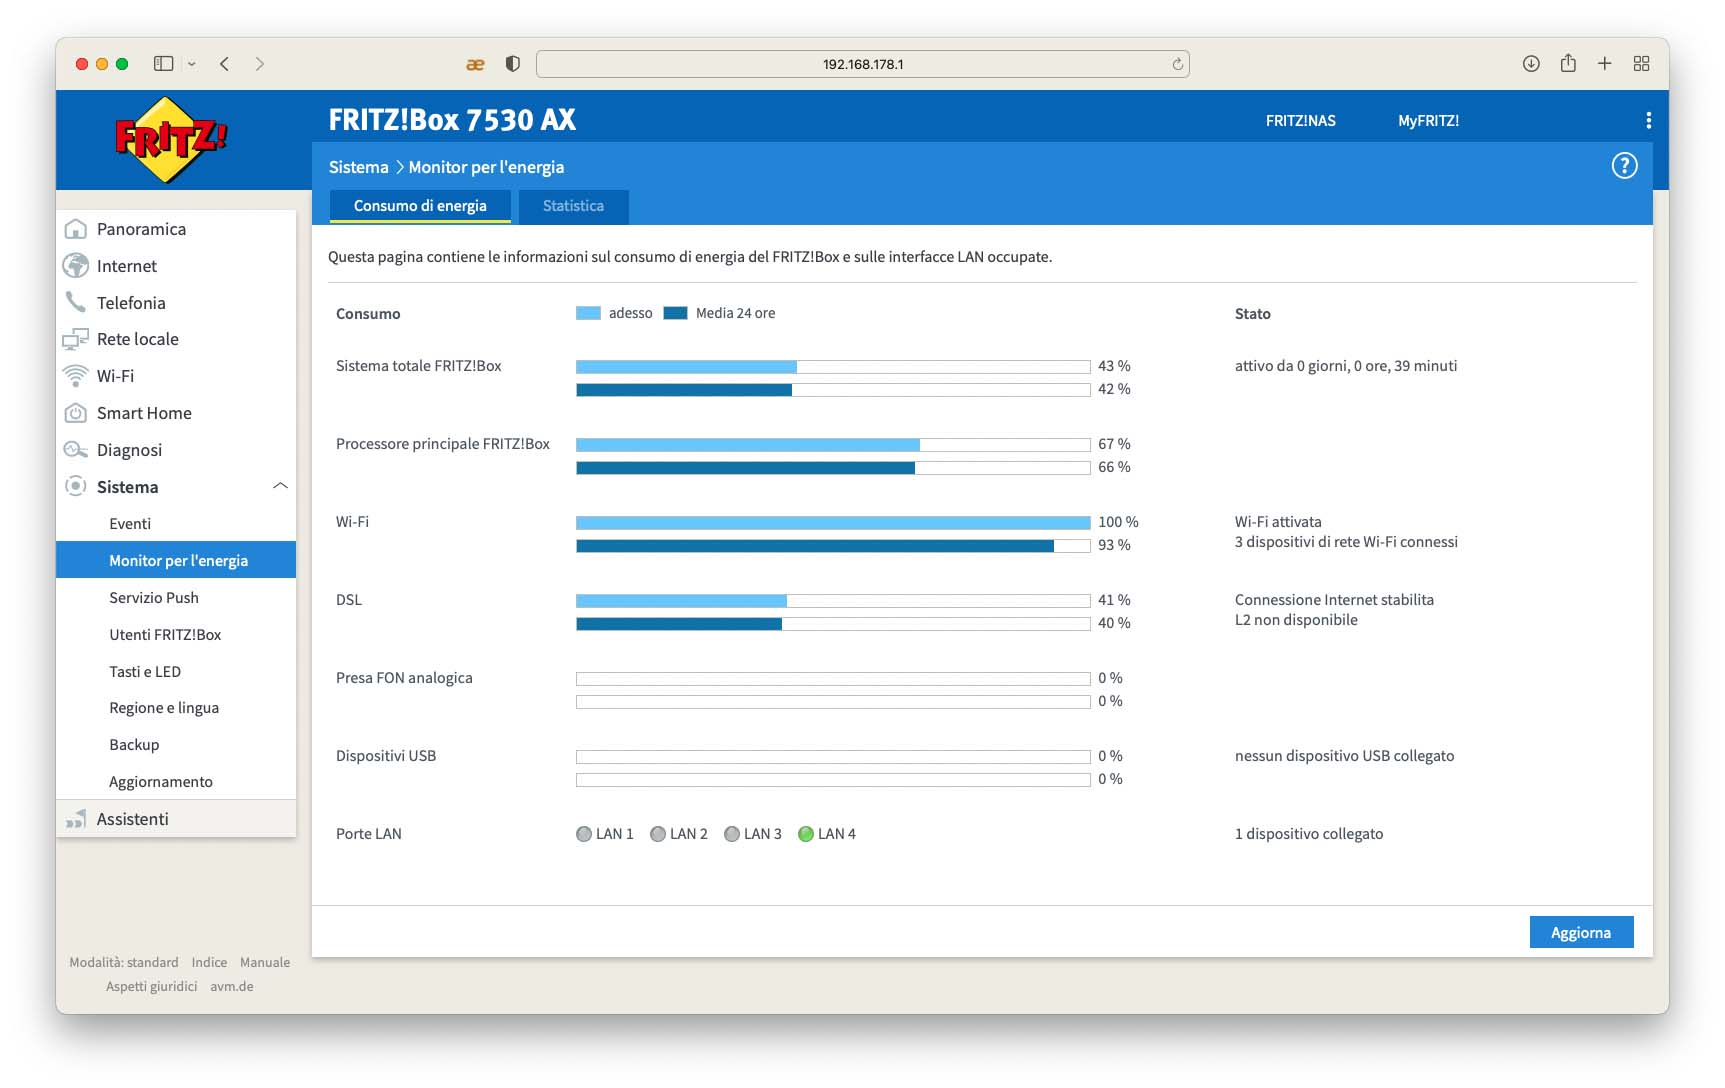Click the Processore principale 66 % average bar
1725x1088 pixels.
833,468
